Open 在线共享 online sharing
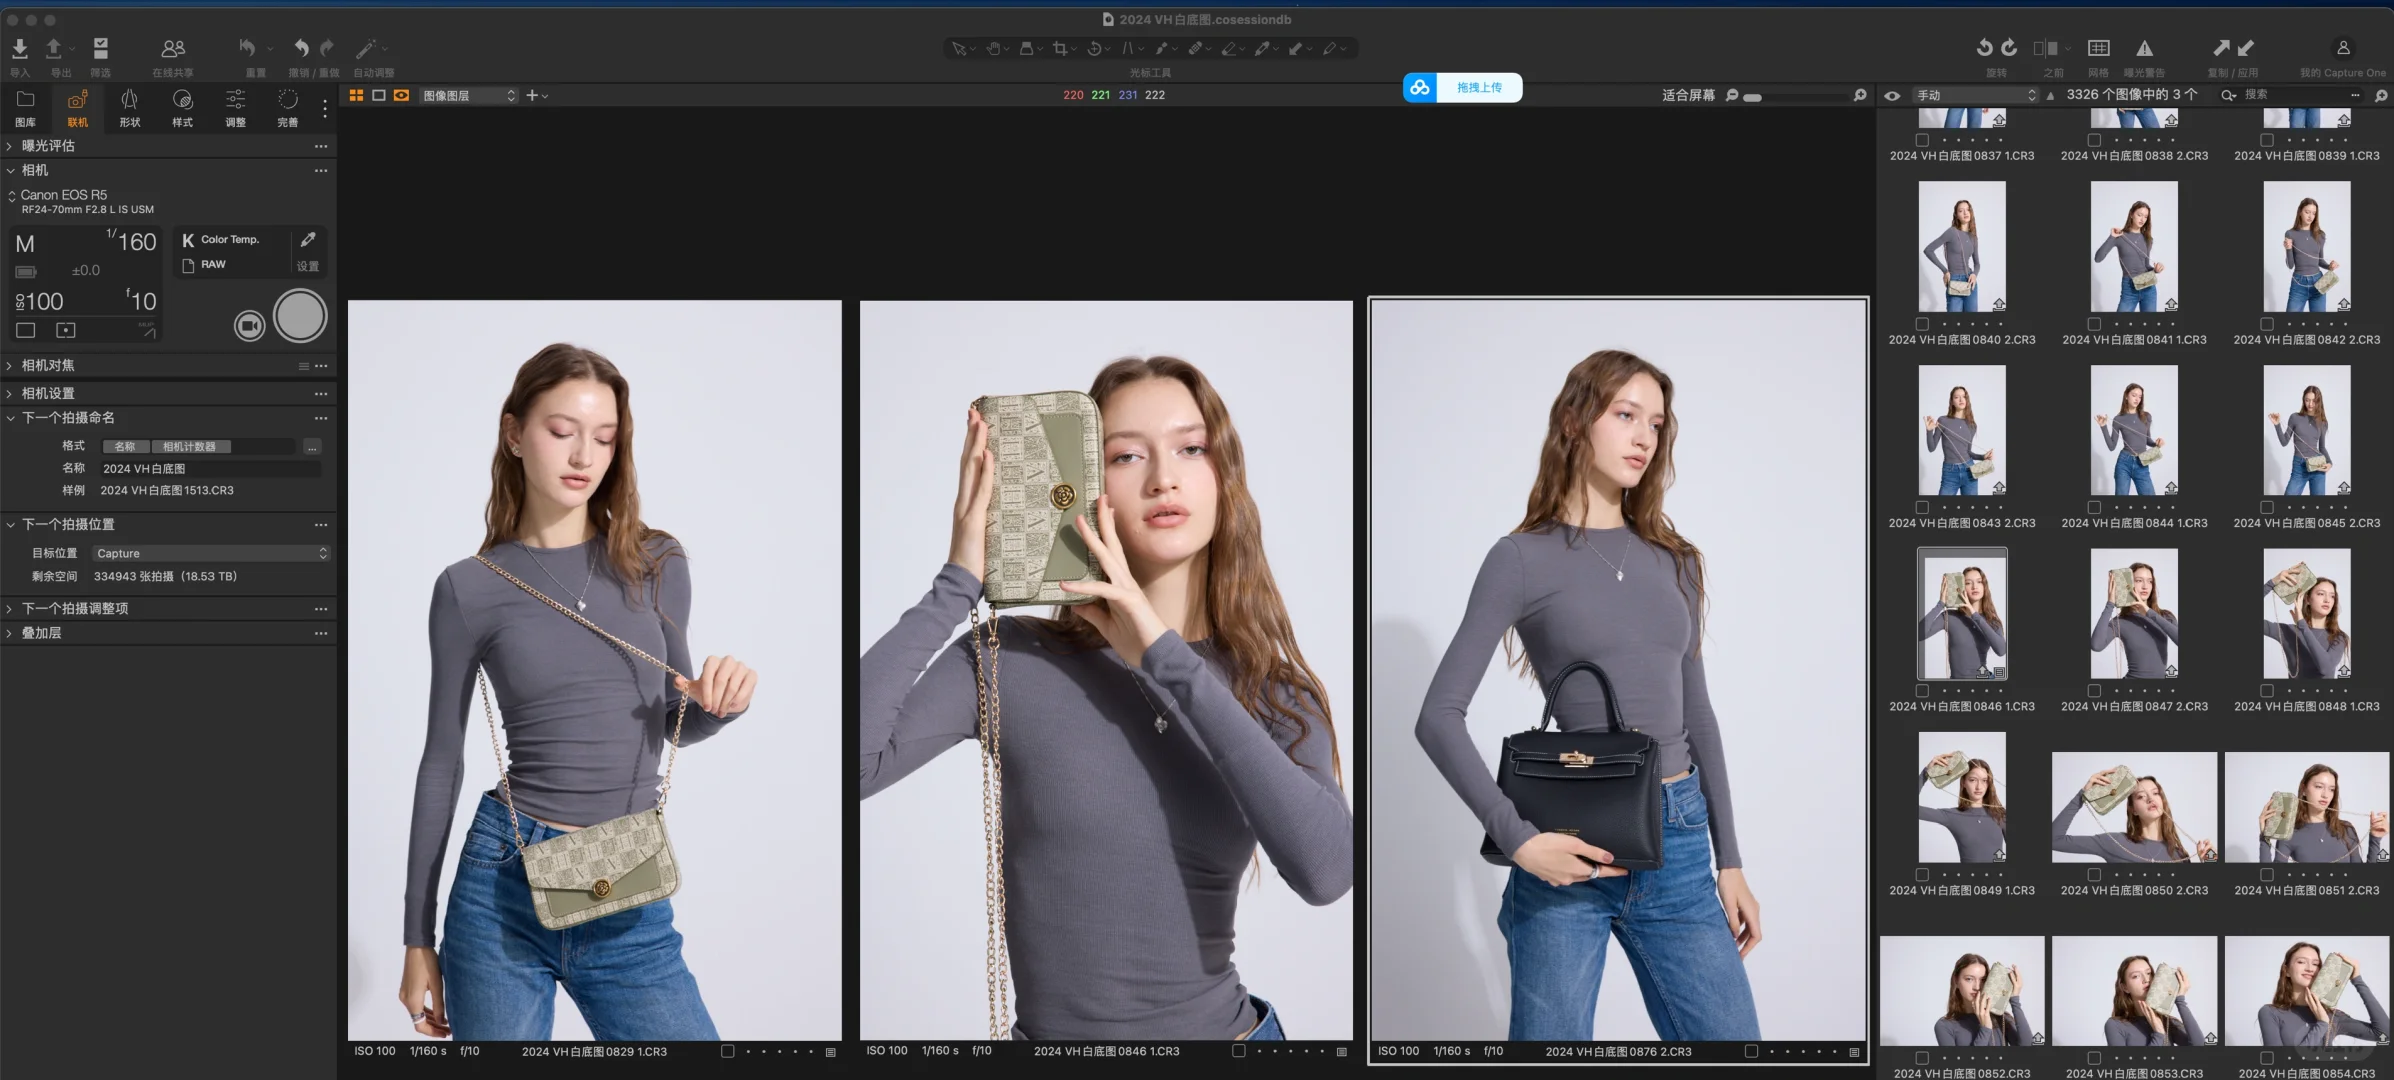Screen dimensions: 2394x1080 (173, 48)
